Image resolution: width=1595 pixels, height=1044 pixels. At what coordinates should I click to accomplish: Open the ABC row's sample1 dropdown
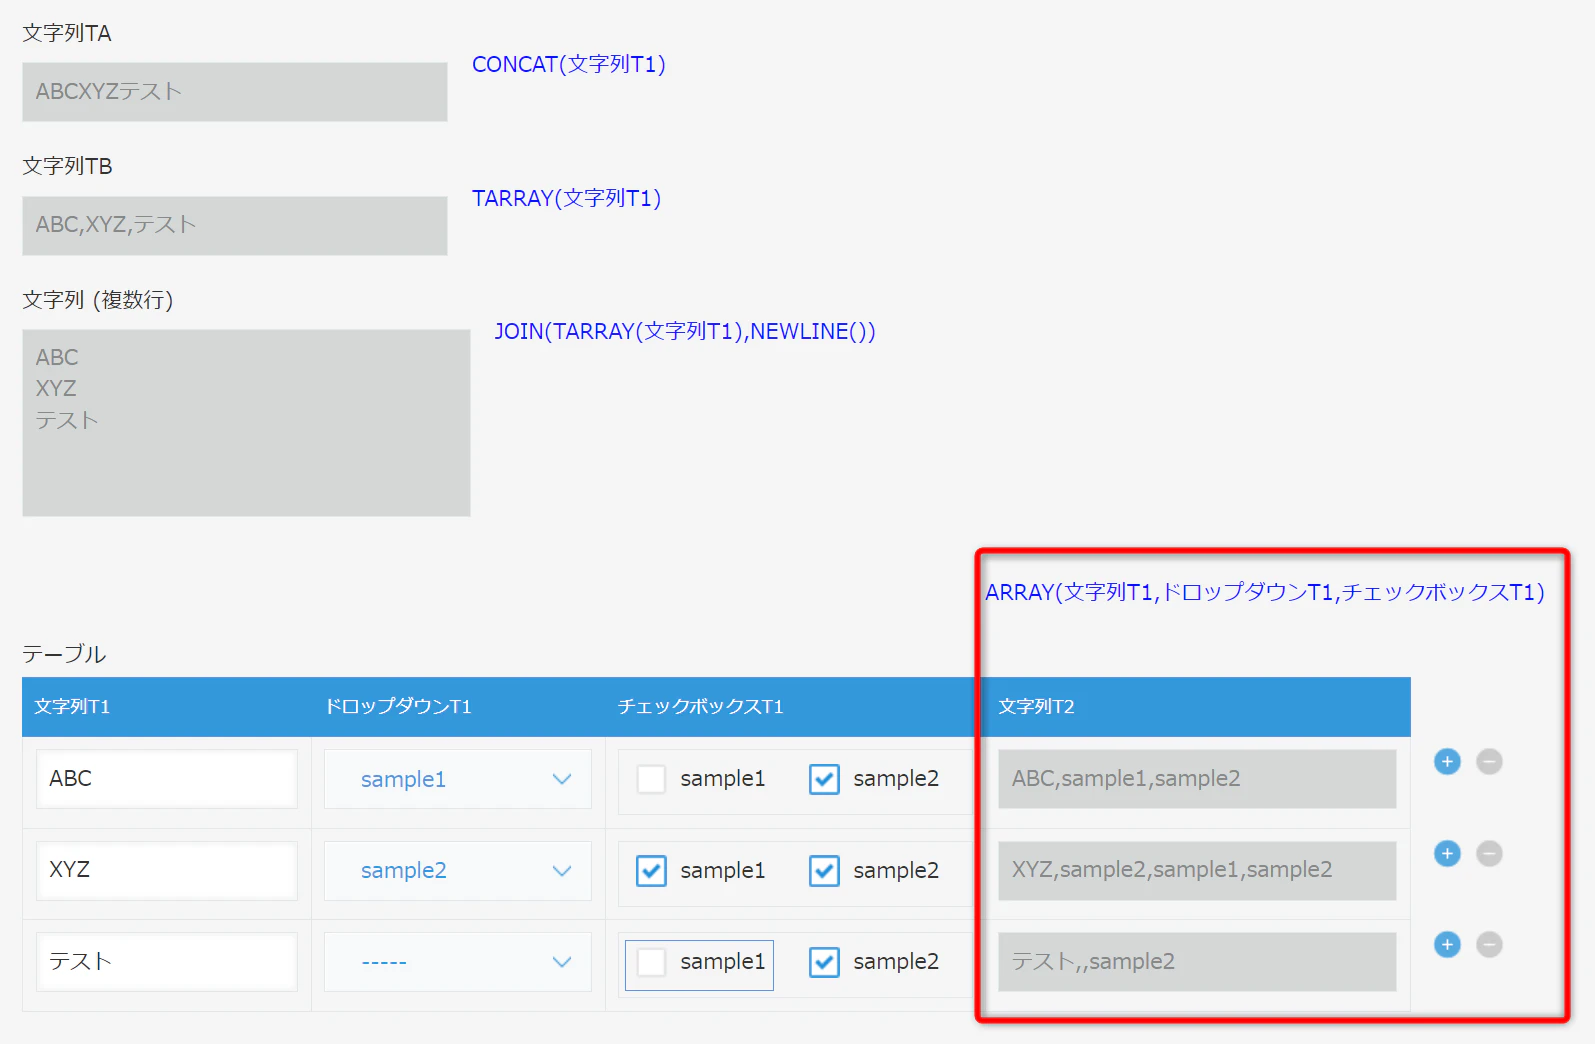tap(458, 779)
